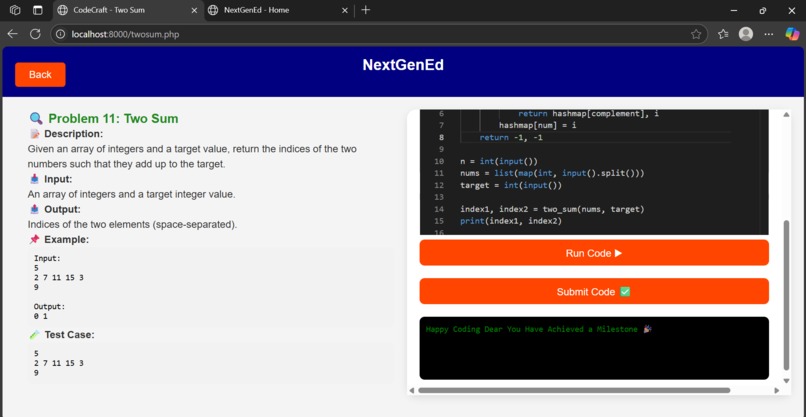
Task: Click the problem description paragraph text
Action: pyautogui.click(x=192, y=157)
